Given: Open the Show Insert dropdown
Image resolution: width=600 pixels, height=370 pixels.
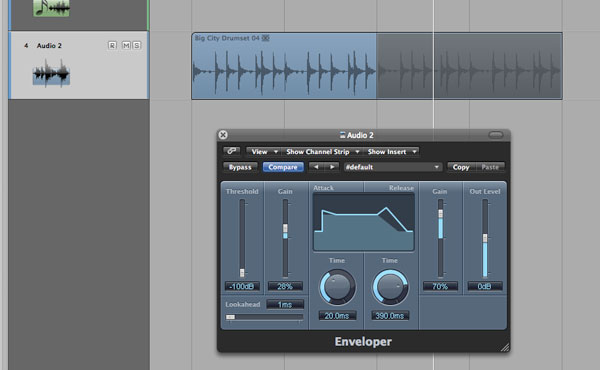Looking at the screenshot, I should [x=391, y=152].
